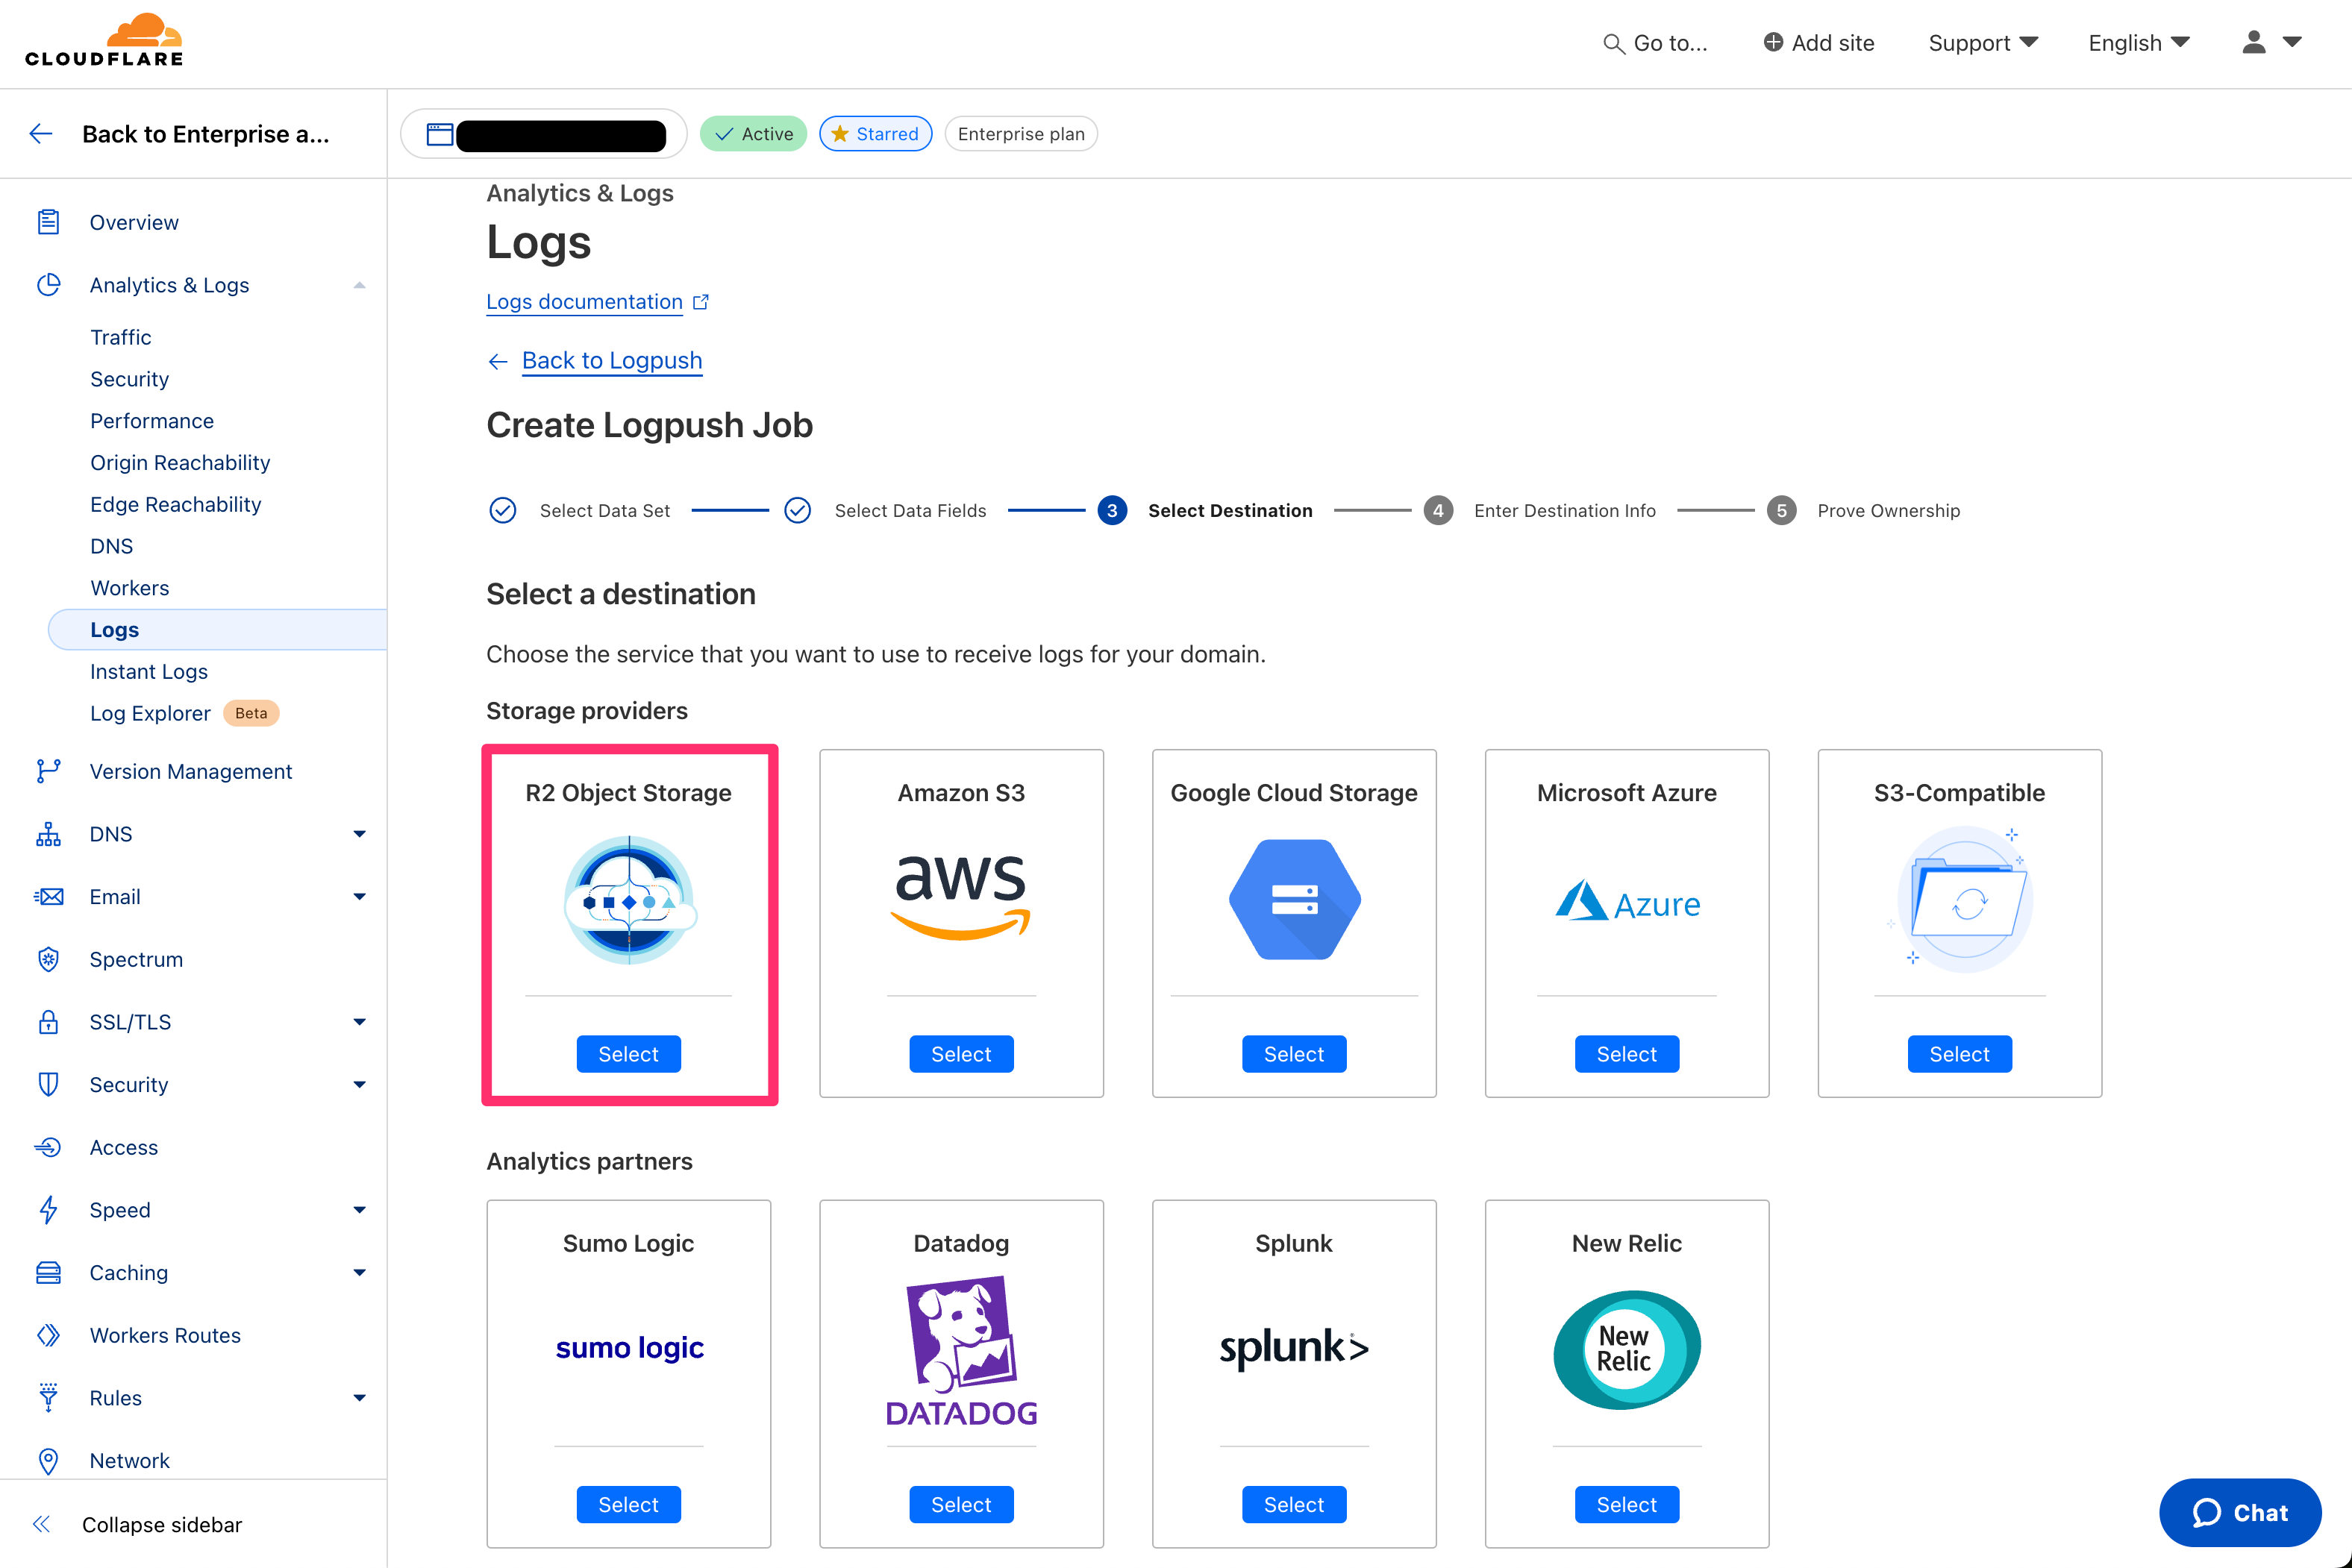Collapse the Analytics & Logs section
This screenshot has height=1568, width=2352.
click(x=359, y=285)
